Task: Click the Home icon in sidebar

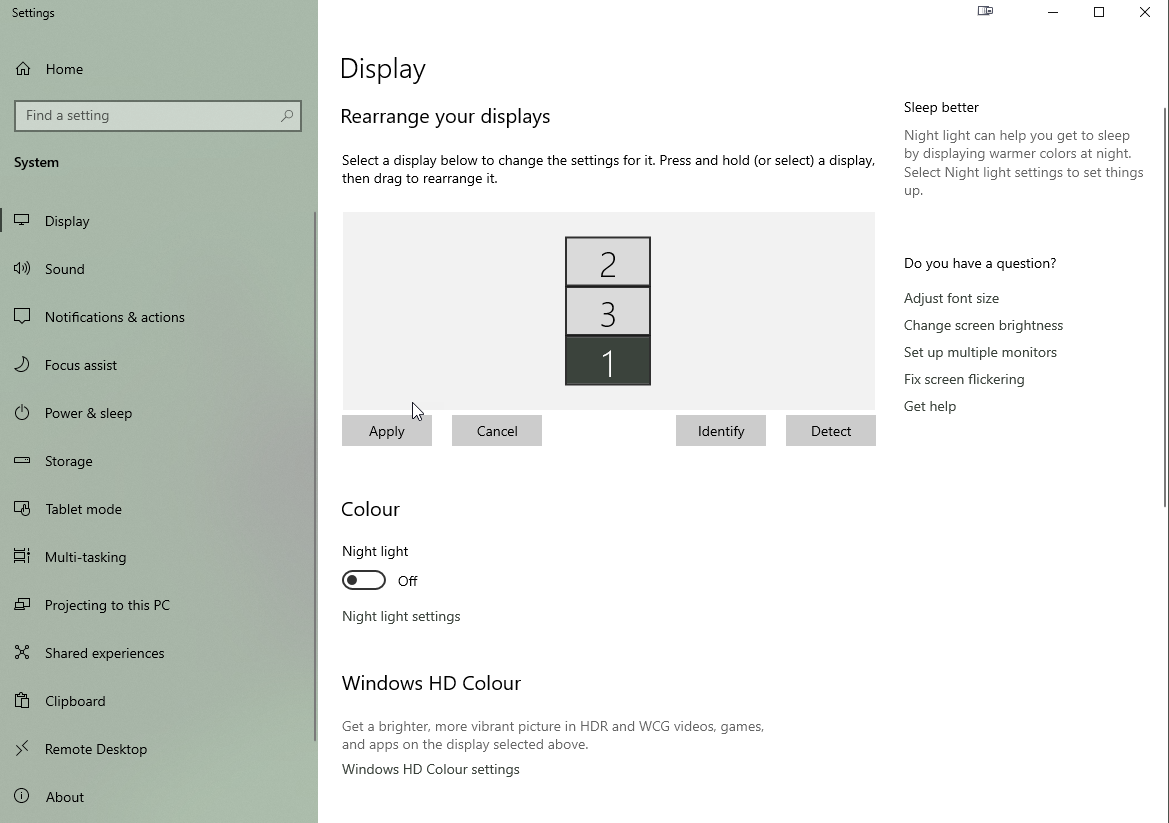Action: (22, 69)
